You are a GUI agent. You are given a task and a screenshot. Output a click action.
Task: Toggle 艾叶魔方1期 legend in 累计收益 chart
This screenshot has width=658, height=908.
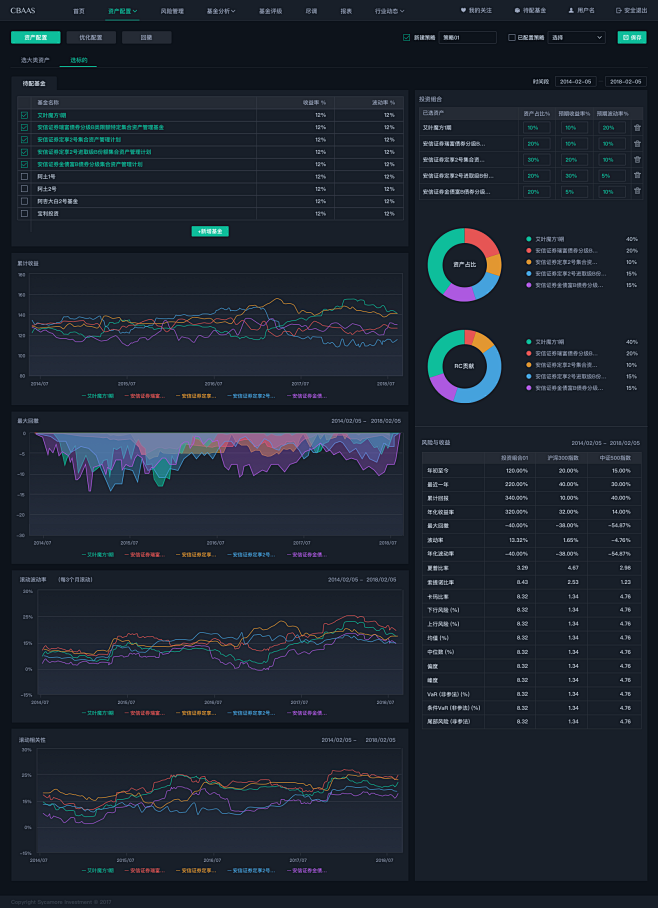[98, 396]
